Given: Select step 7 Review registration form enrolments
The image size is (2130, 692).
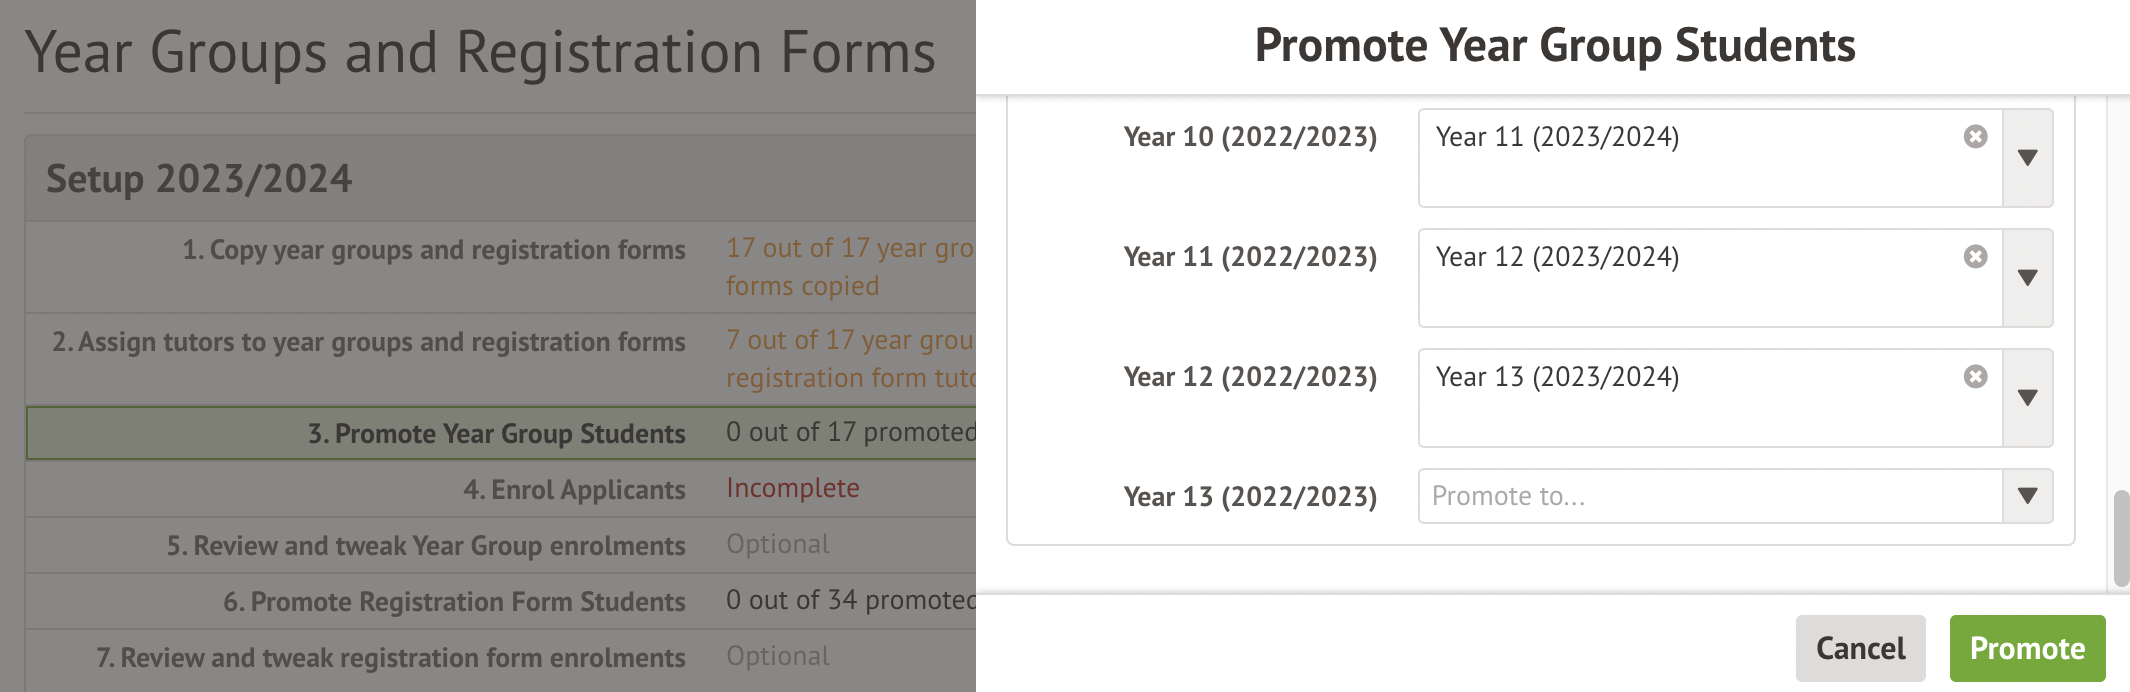Looking at the screenshot, I should coord(391,658).
